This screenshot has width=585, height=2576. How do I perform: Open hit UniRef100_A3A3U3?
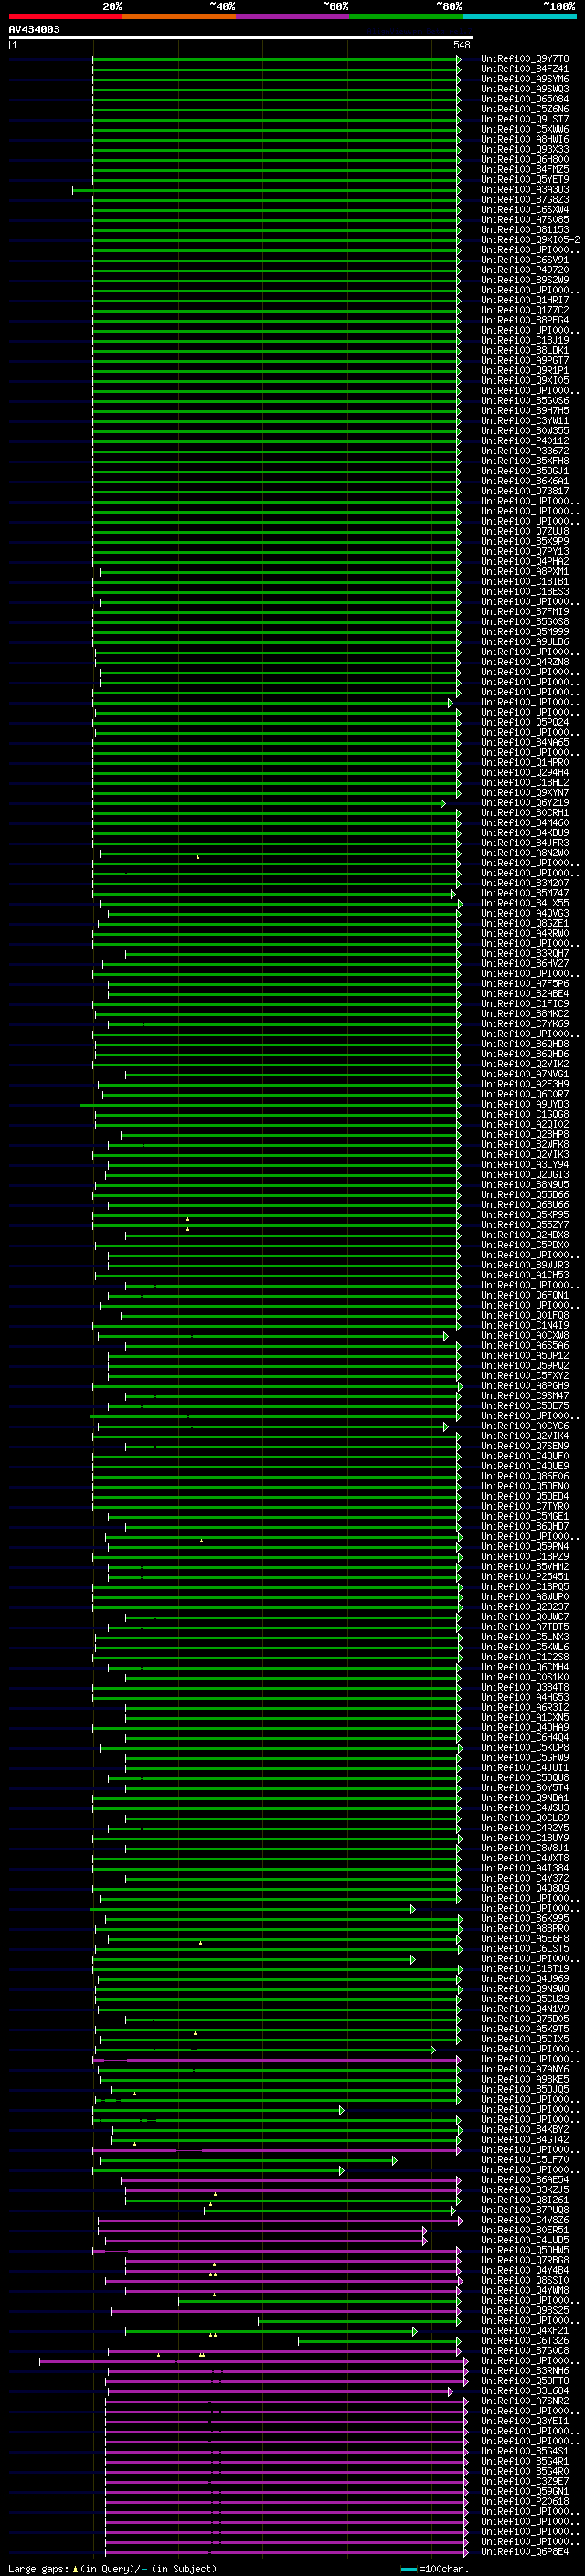point(525,190)
